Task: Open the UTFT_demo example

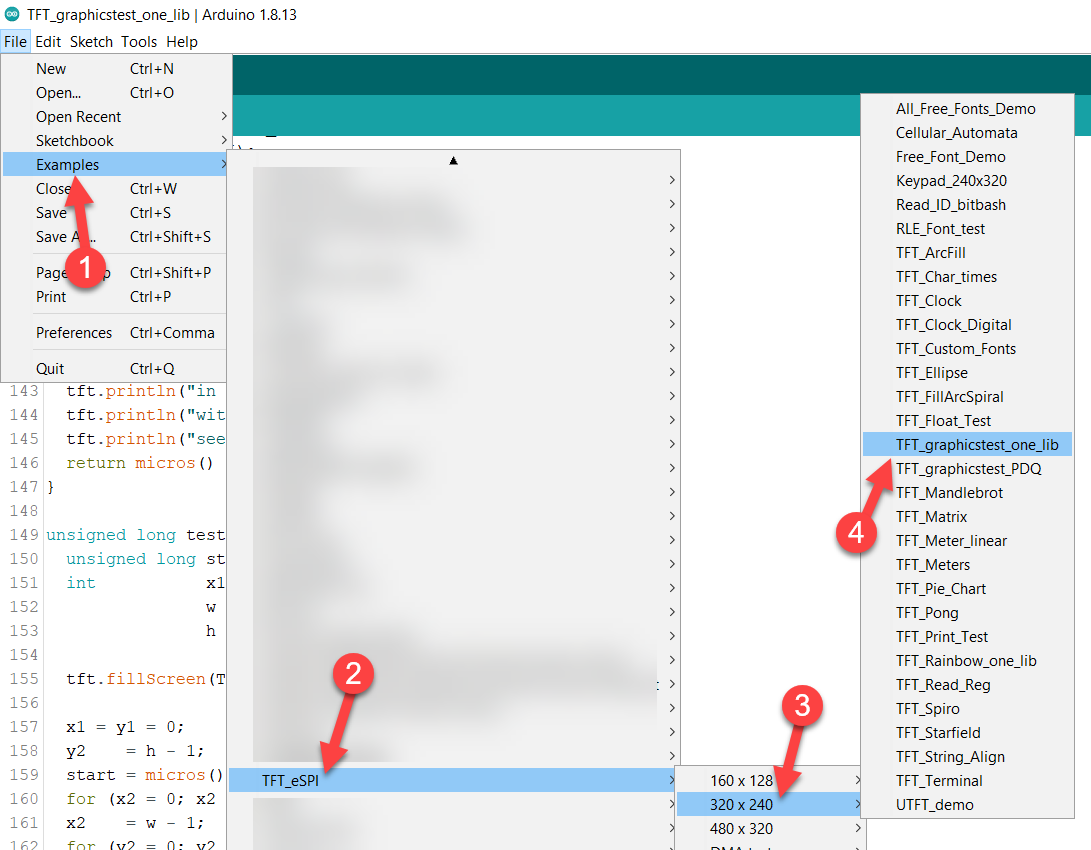Action: (967, 805)
